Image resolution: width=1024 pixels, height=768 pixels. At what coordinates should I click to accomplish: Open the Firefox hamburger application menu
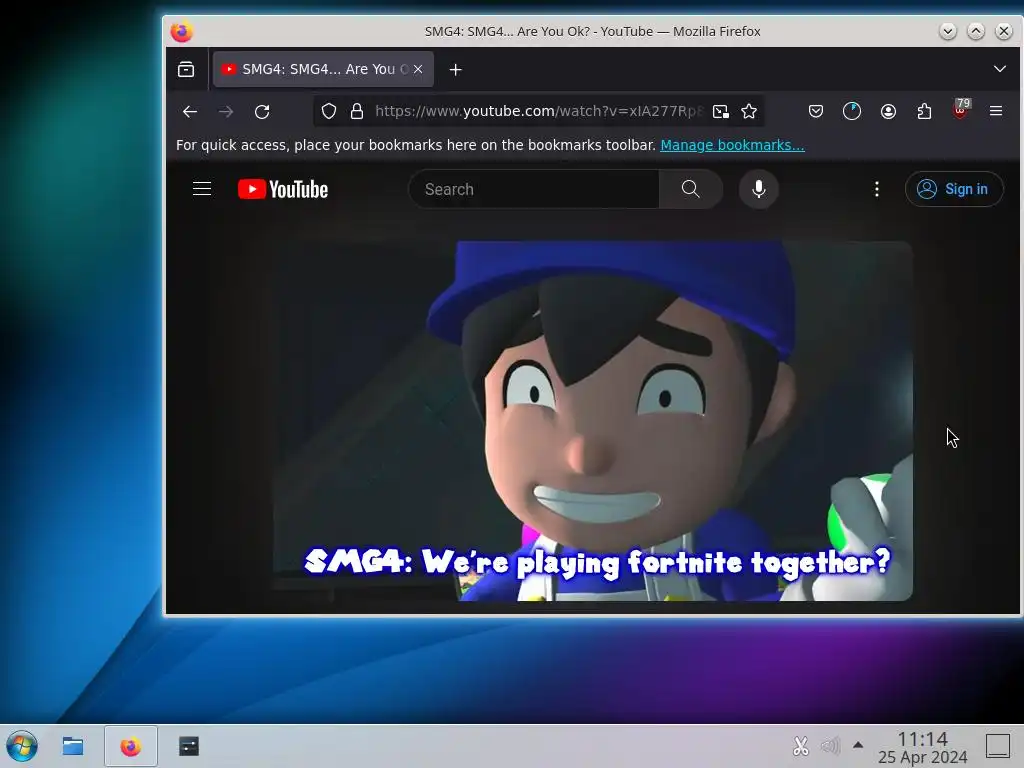[x=996, y=112]
